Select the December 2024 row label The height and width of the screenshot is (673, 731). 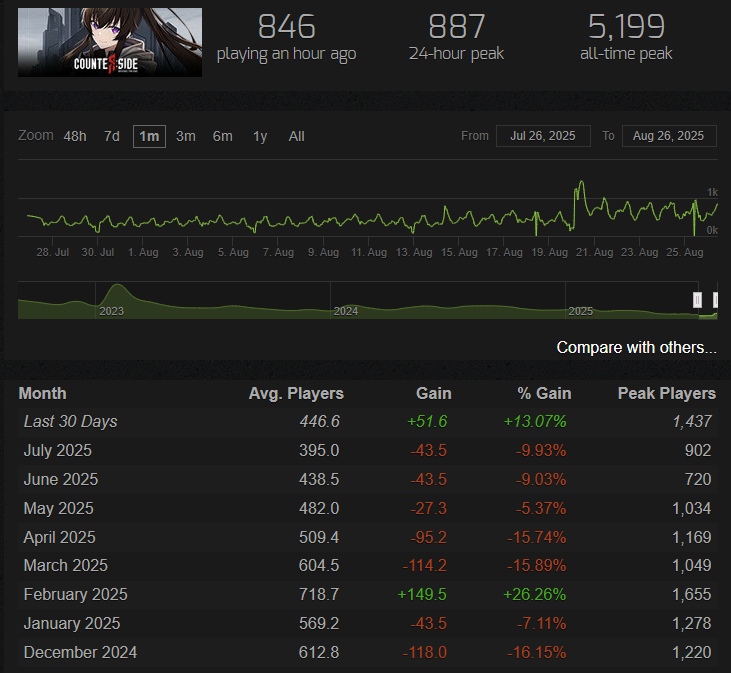[x=81, y=652]
